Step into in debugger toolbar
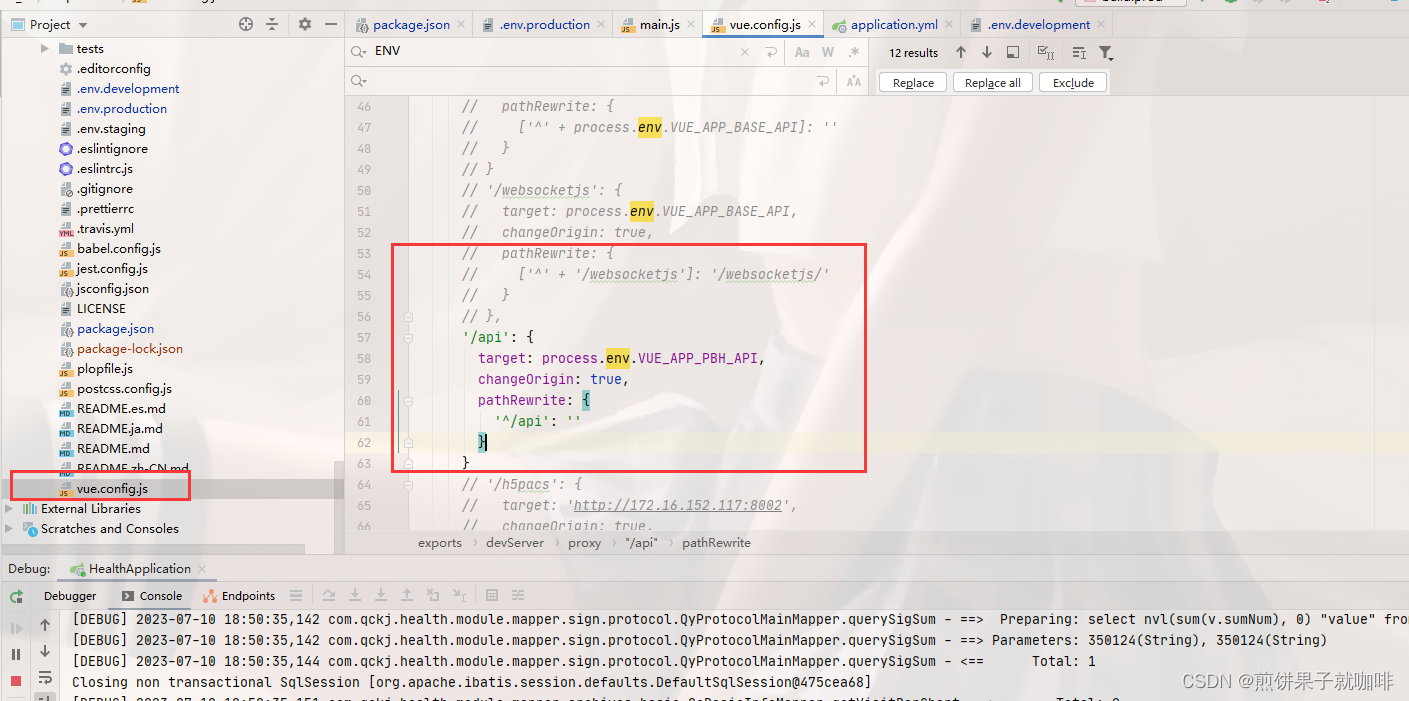 pyautogui.click(x=354, y=596)
